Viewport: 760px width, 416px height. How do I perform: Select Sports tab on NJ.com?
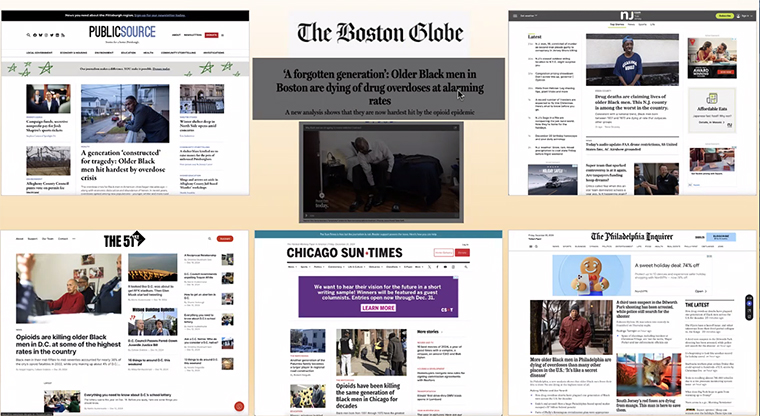pos(643,24)
